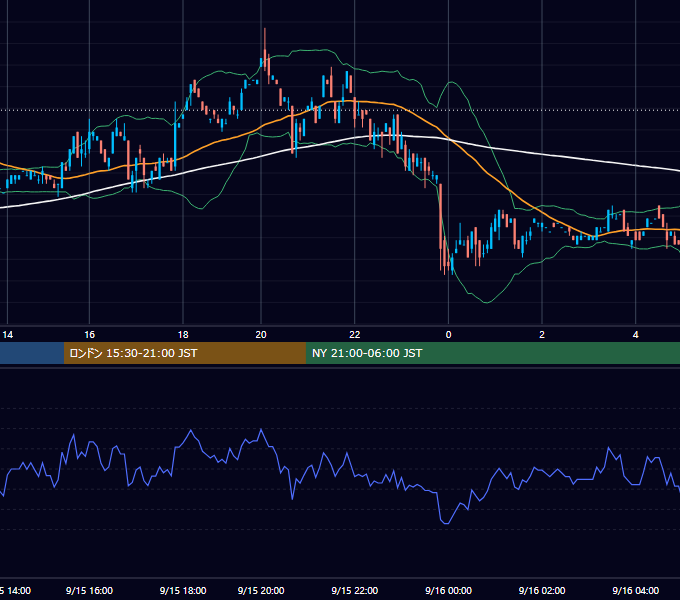This screenshot has height=600, width=680.
Task: Click the 9/16 00:00 time label
Action: (x=448, y=590)
